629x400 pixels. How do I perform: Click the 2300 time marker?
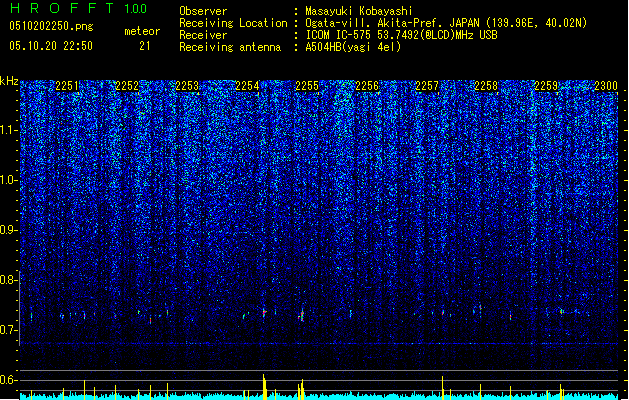coord(606,86)
